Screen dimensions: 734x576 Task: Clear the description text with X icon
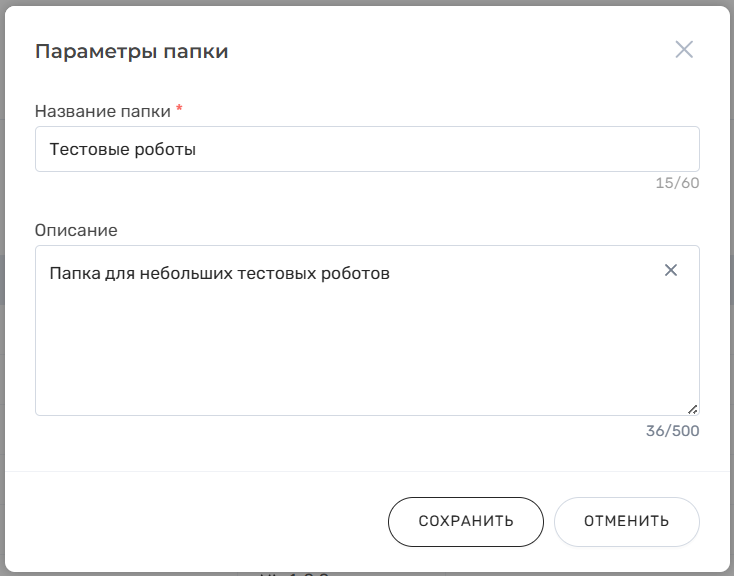click(x=671, y=270)
